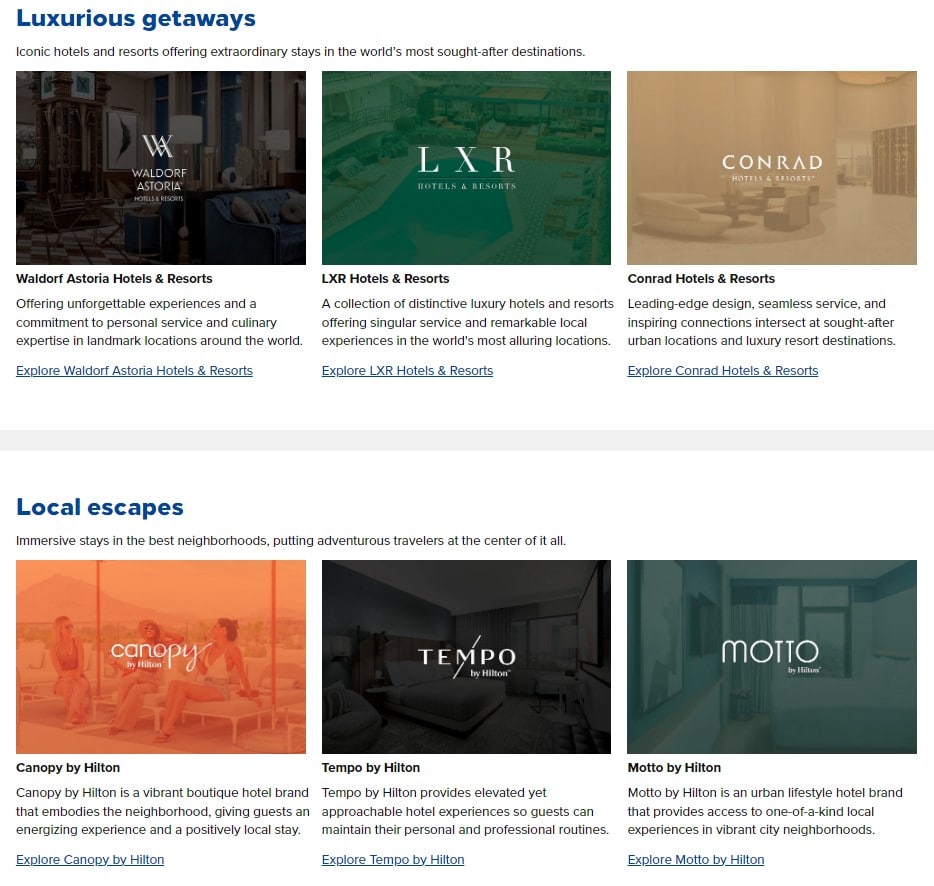Click description 'A collection of distinctive luxury hotels'

[x=468, y=322]
